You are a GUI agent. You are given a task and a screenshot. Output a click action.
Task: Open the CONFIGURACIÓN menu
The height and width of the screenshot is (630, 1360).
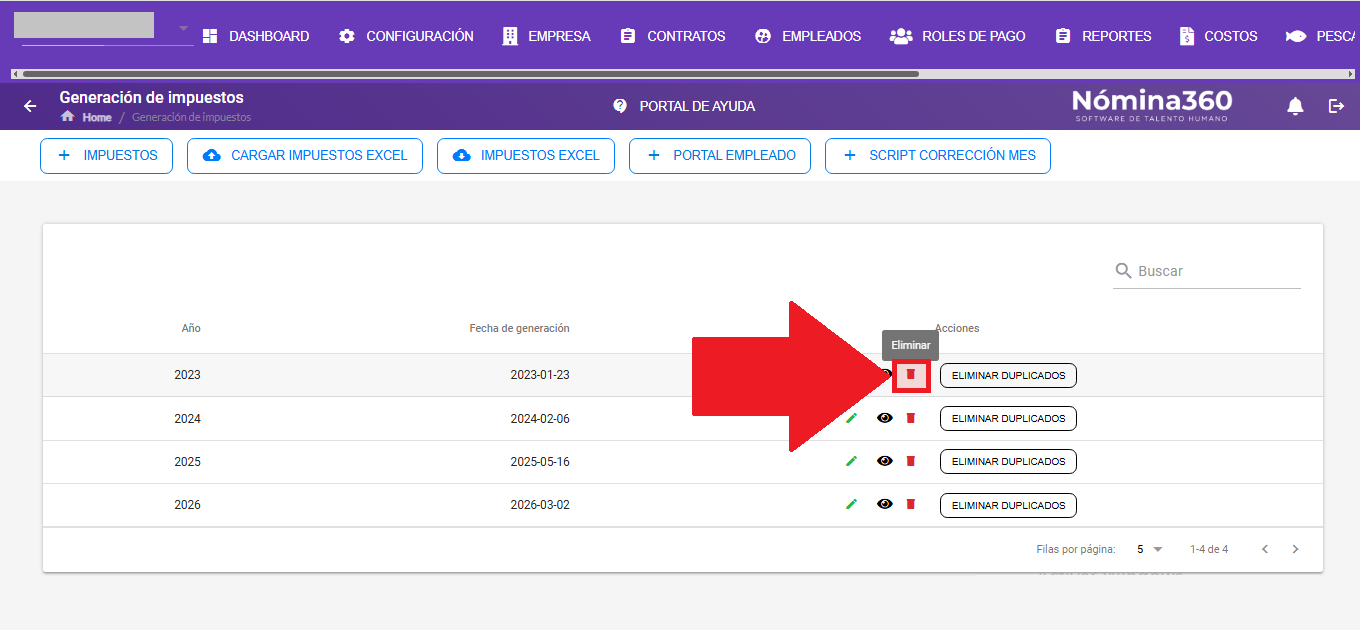(x=406, y=36)
